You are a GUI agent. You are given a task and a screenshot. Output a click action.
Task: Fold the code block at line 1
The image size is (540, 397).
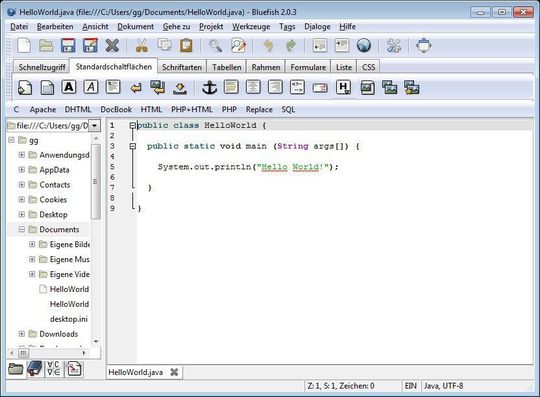coord(133,126)
